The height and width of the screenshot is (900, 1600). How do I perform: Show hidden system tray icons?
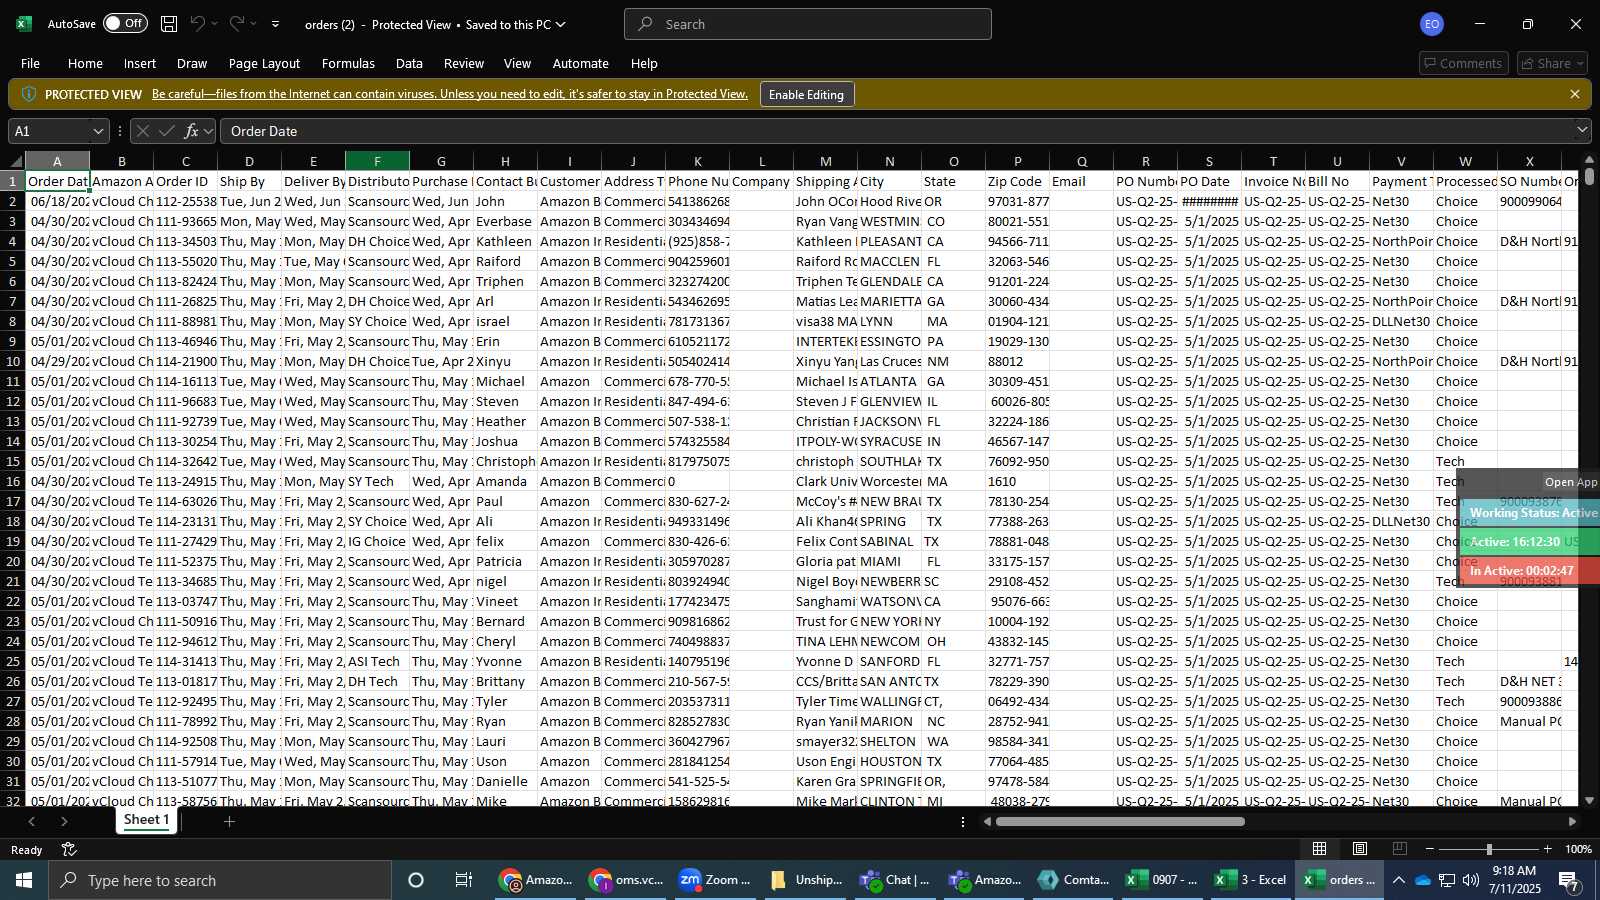pyautogui.click(x=1399, y=880)
